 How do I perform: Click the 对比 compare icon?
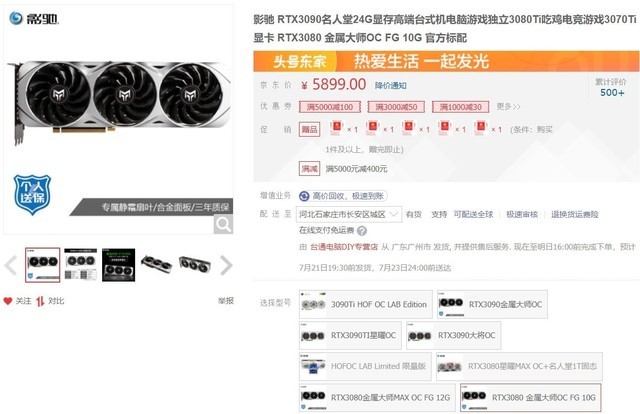click(40, 301)
